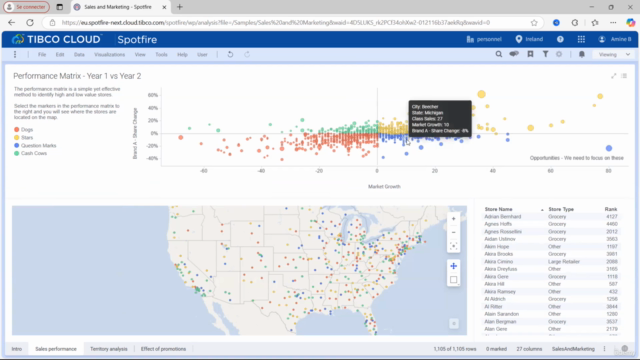Open the Spotfire search magnifier

499,54
